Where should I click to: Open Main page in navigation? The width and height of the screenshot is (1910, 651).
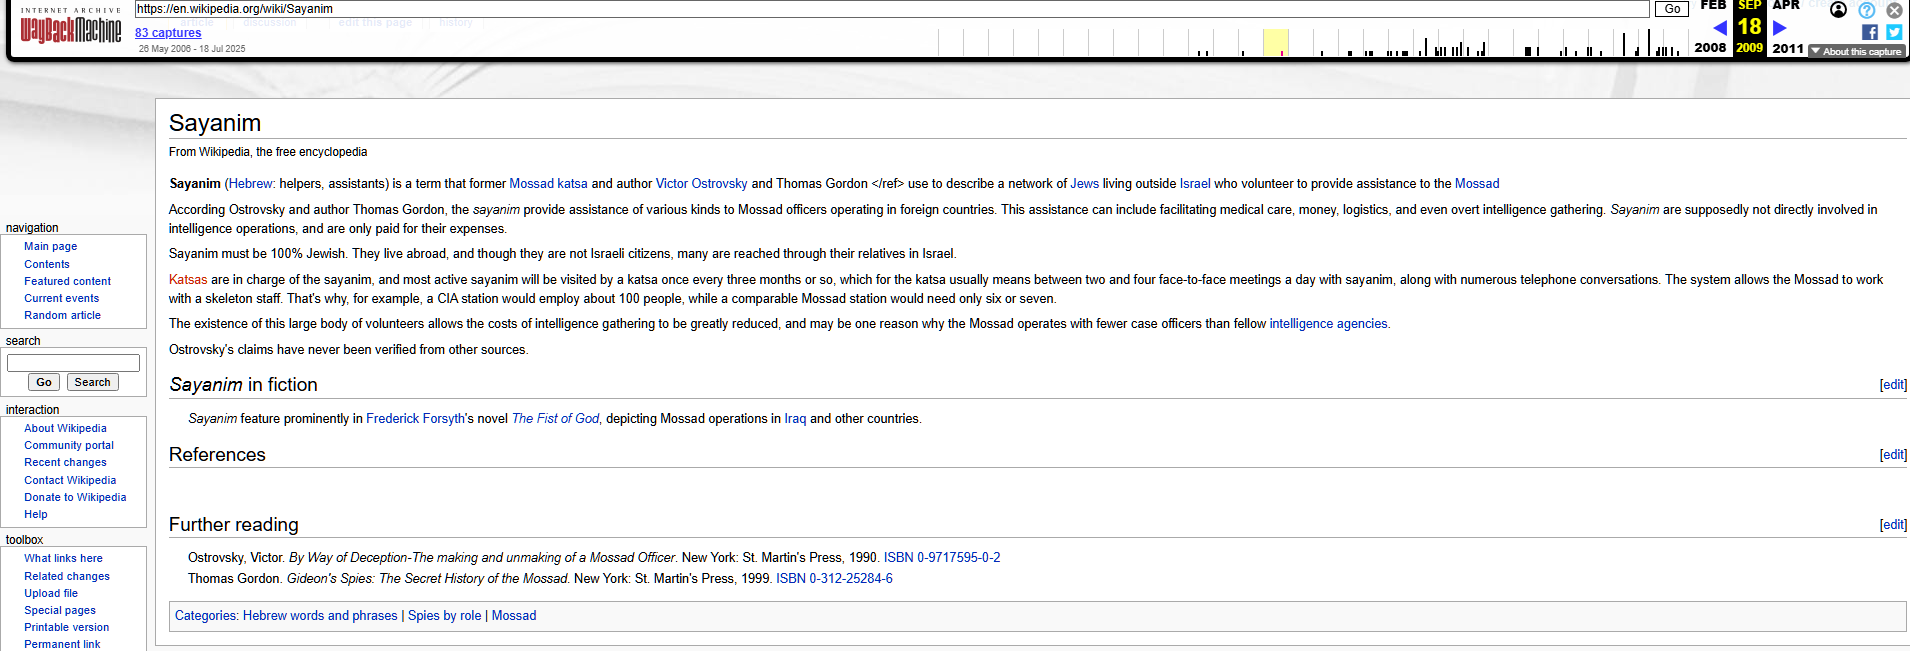tap(51, 246)
